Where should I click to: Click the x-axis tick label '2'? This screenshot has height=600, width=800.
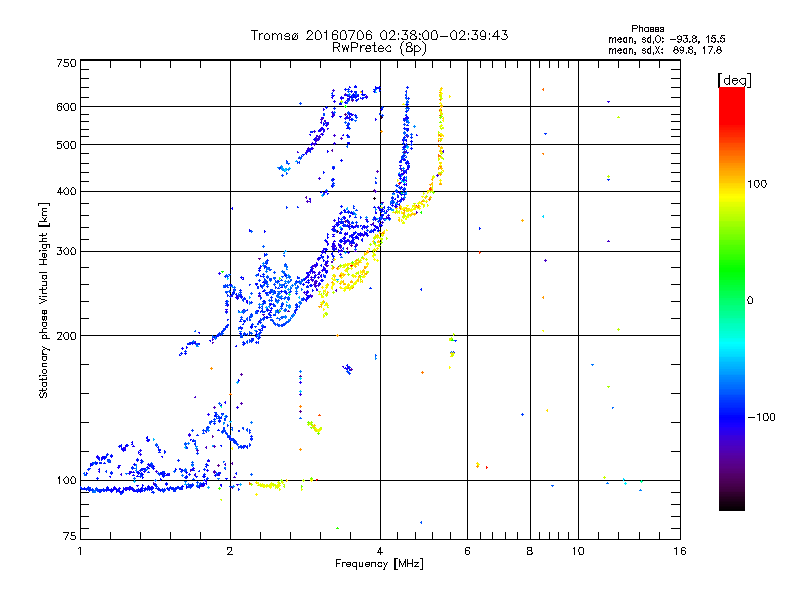click(230, 551)
